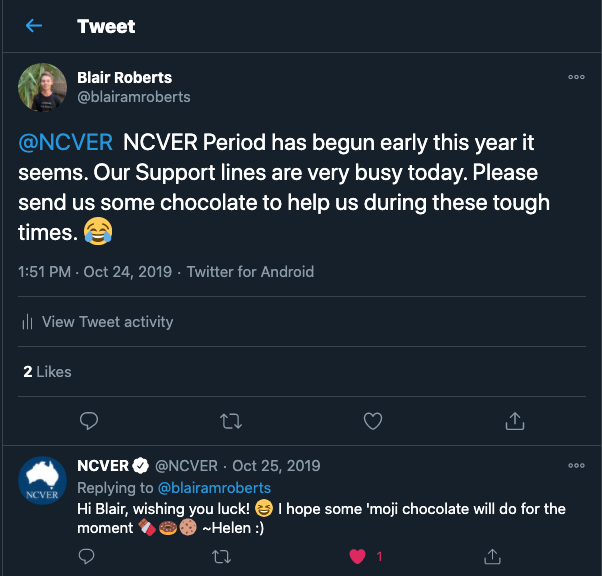Open more options on Blair's tweet
Image resolution: width=602 pixels, height=576 pixels.
(576, 77)
